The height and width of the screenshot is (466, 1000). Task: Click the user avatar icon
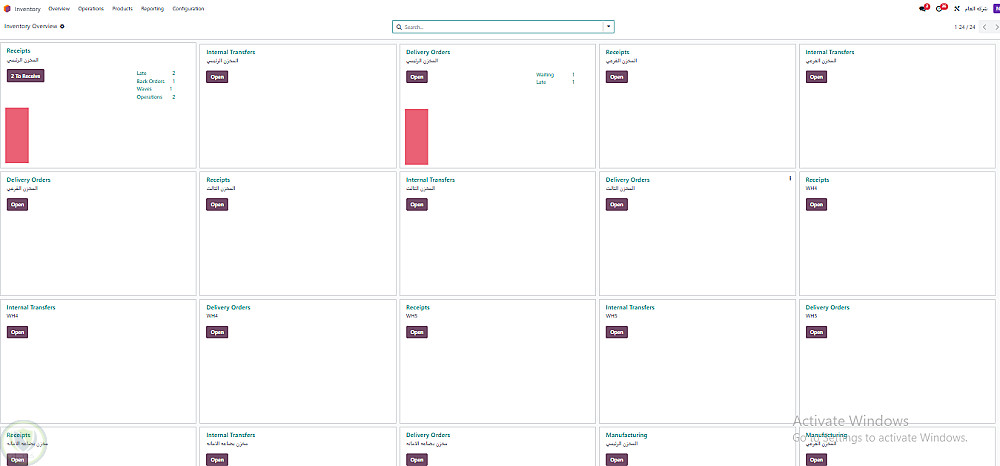tap(993, 8)
